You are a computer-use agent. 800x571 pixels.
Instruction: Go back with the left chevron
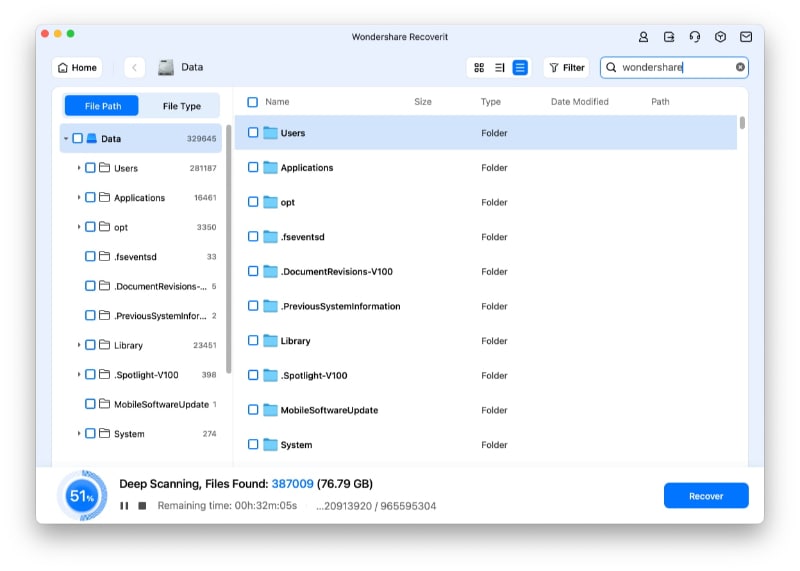click(x=135, y=67)
